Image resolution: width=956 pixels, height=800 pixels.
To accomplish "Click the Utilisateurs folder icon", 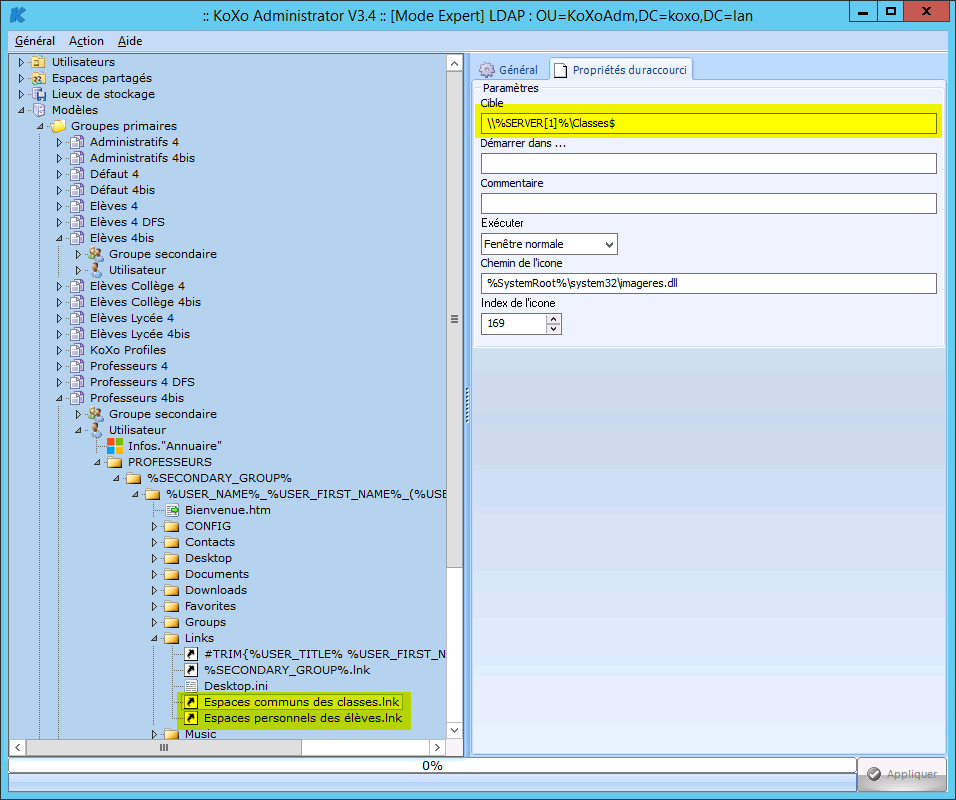I will 38,62.
